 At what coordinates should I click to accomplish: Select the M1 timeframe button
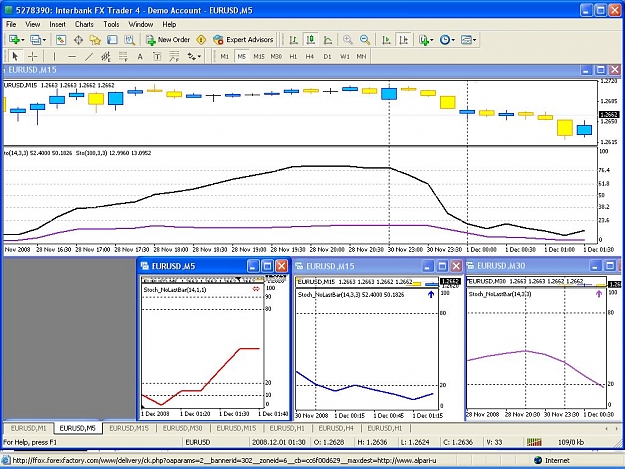coord(225,57)
